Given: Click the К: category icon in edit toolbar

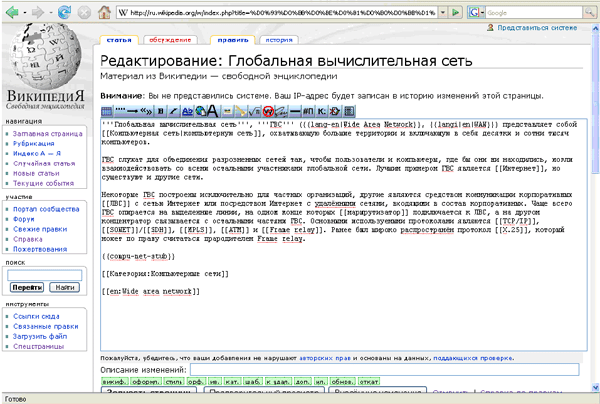Looking at the screenshot, I should [321, 111].
